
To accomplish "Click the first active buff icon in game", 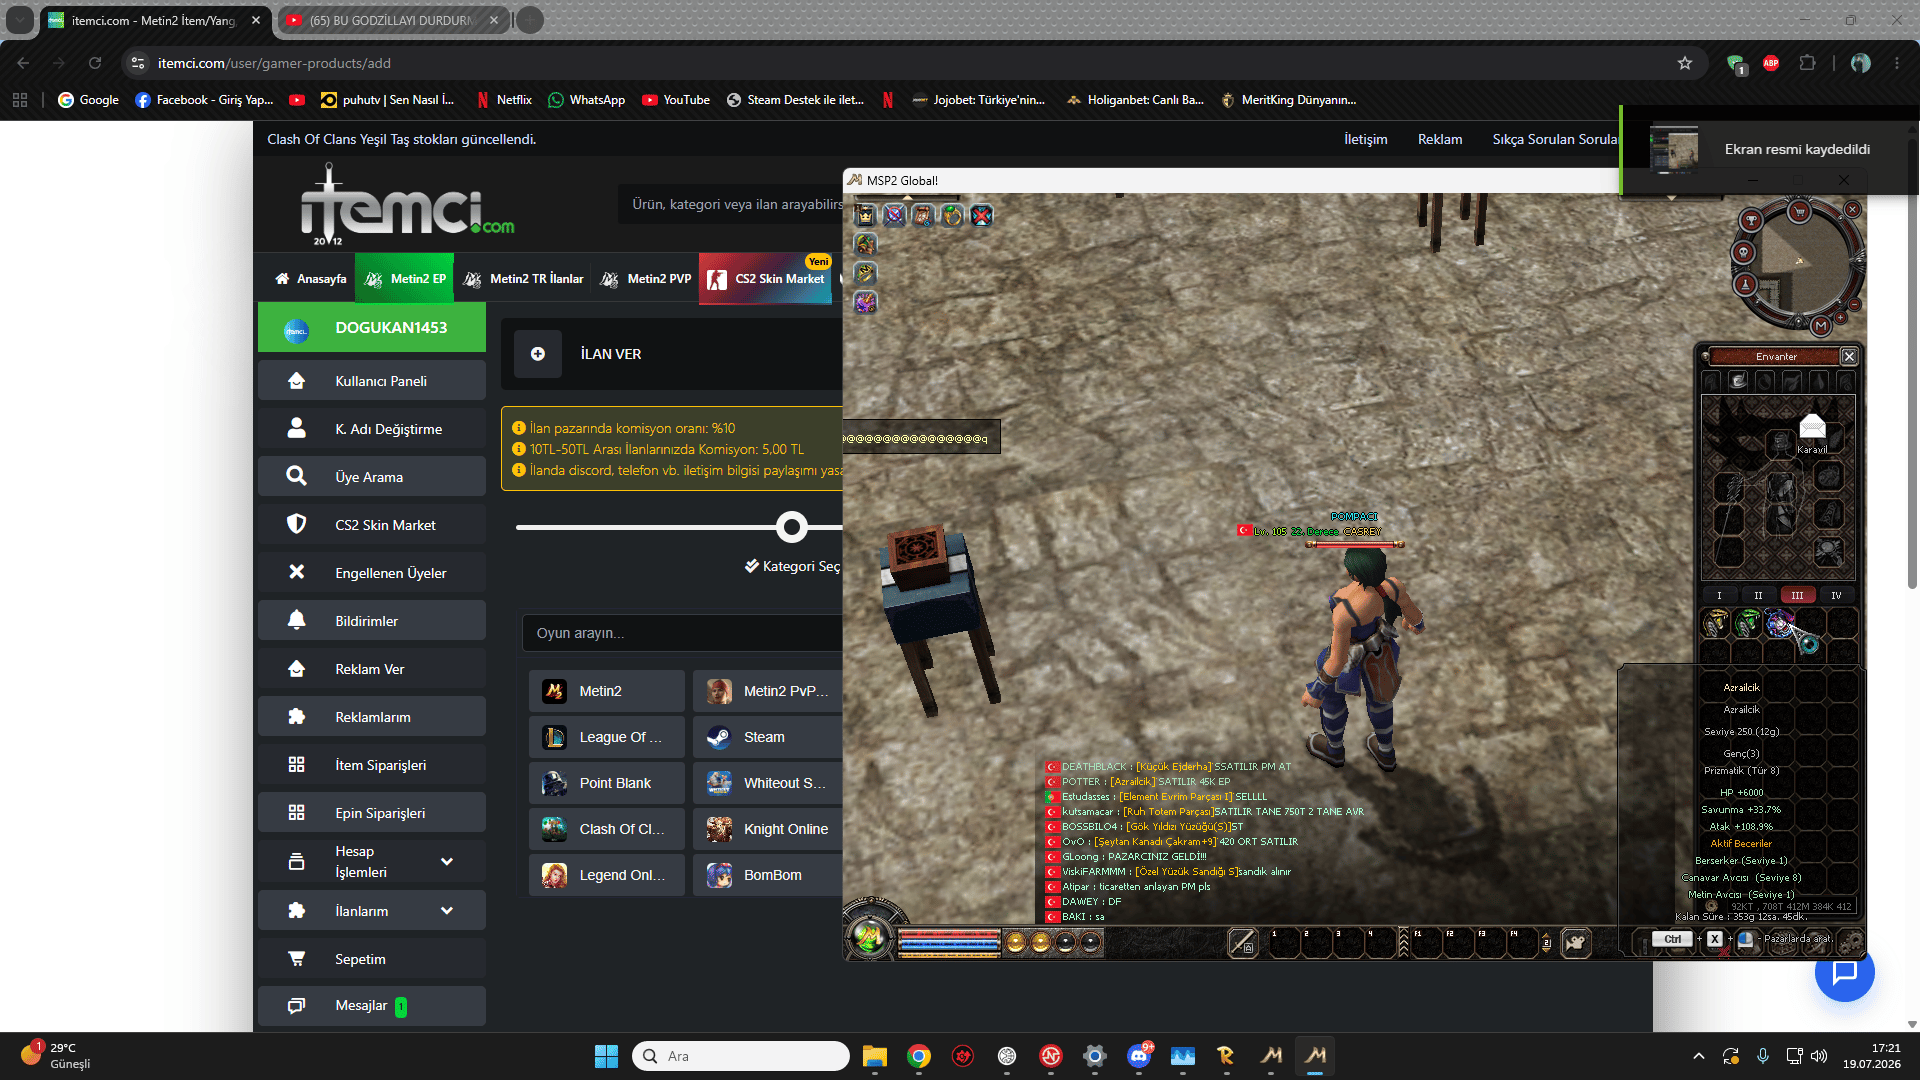I will coord(865,215).
